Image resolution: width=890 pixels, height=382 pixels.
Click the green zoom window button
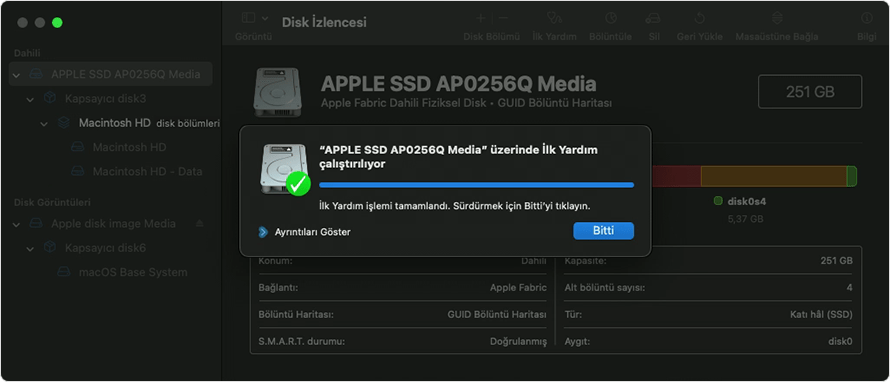click(x=57, y=23)
